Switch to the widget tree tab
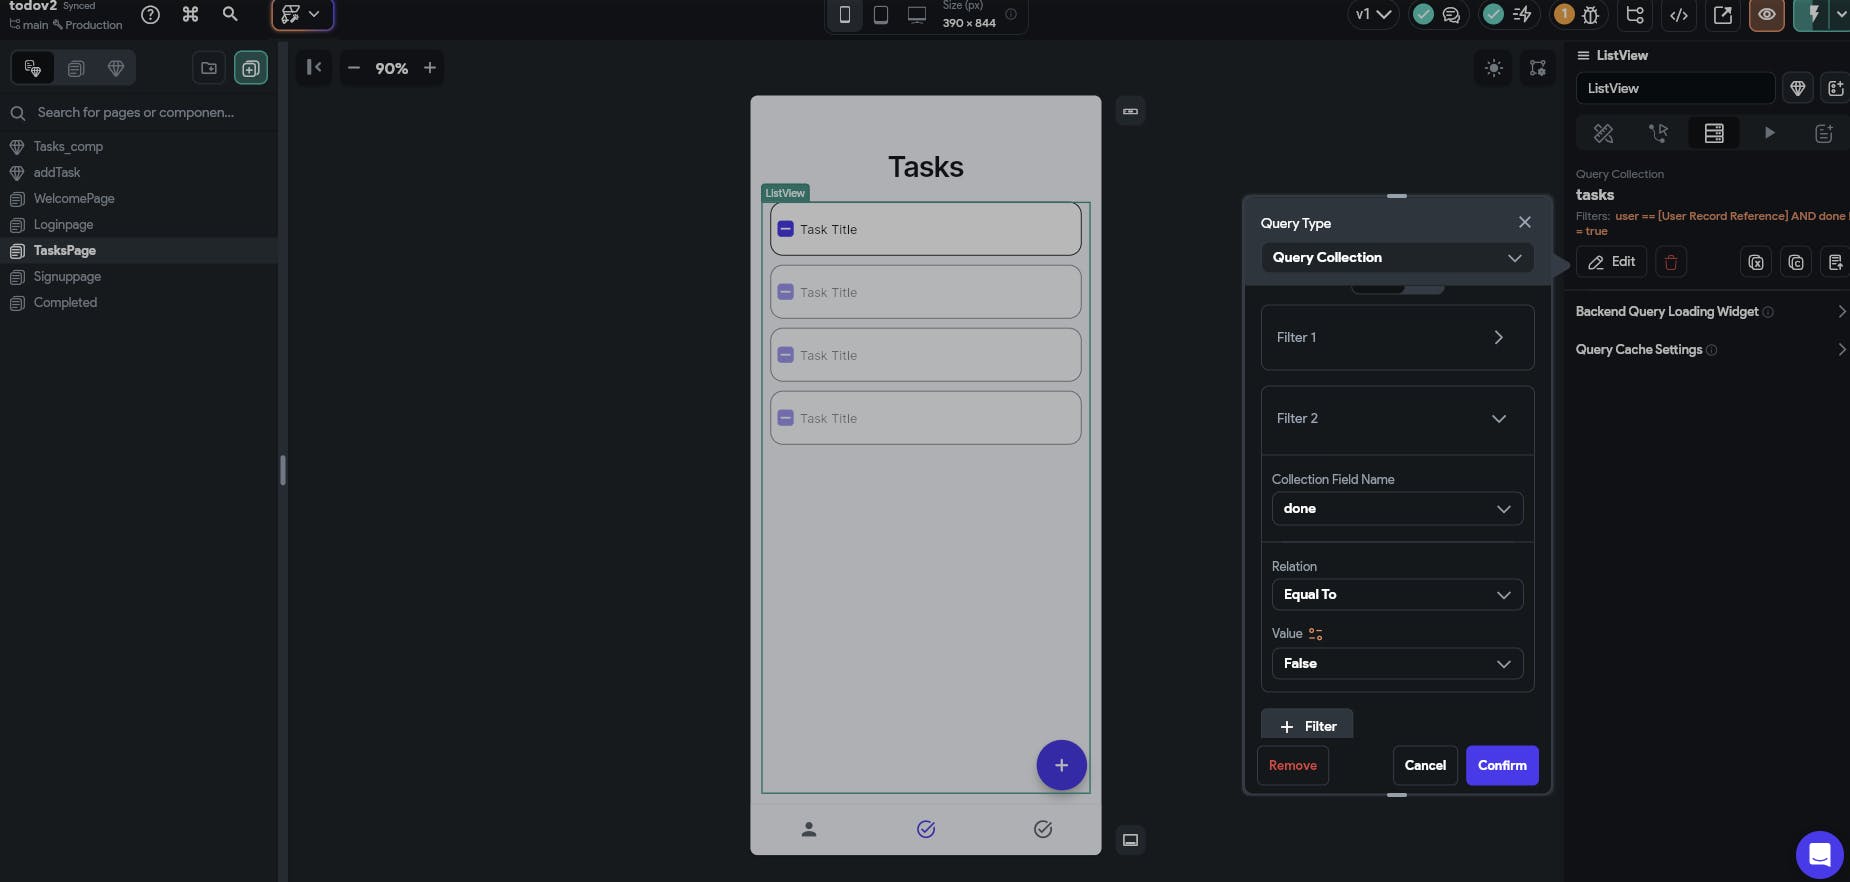This screenshot has height=882, width=1850. (x=33, y=68)
